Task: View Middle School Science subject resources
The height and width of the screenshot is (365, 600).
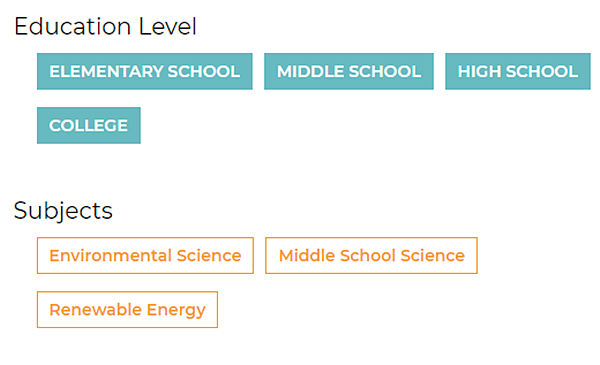Action: (371, 256)
